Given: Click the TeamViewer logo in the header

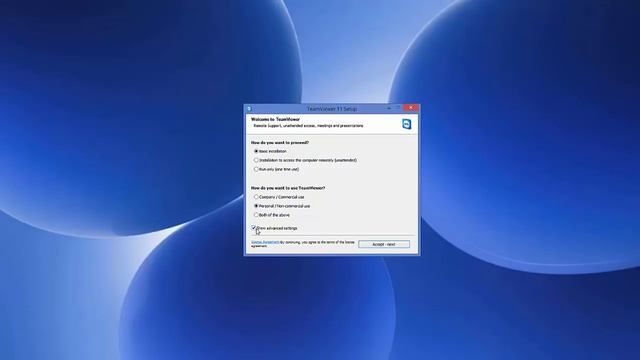Looking at the screenshot, I should click(407, 124).
